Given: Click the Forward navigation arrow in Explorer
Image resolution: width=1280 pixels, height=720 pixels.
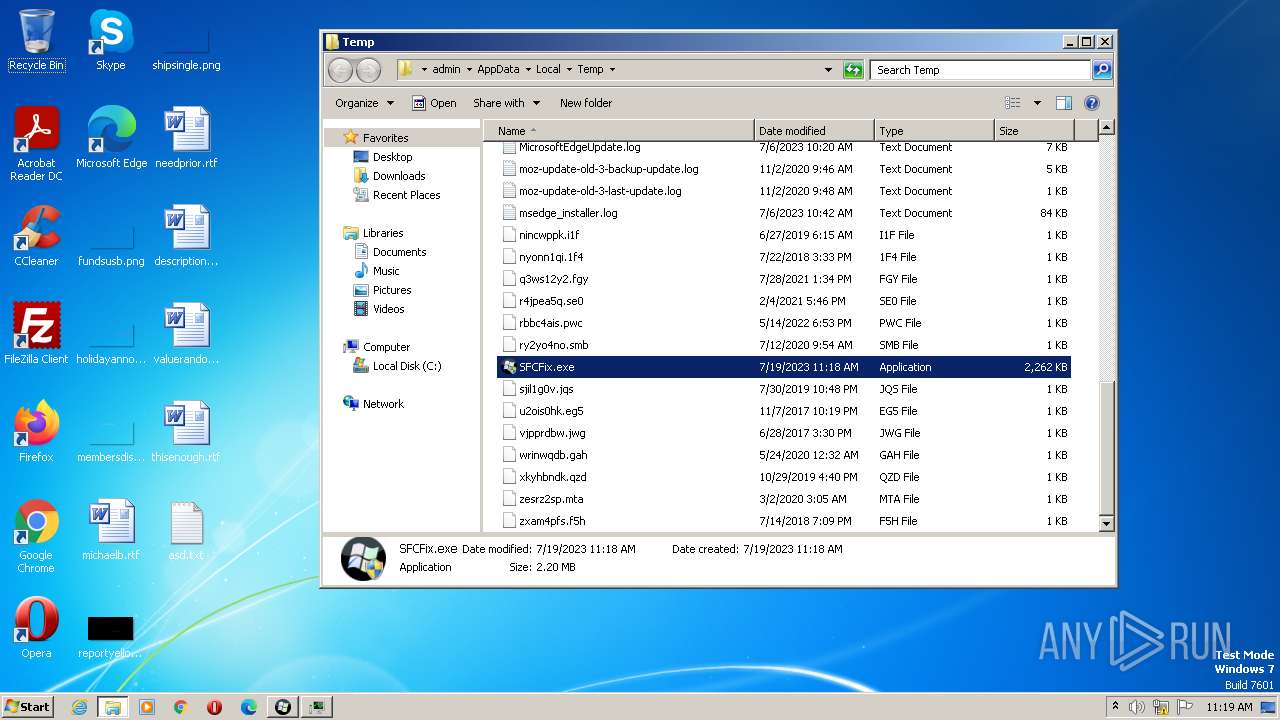Looking at the screenshot, I should 368,70.
